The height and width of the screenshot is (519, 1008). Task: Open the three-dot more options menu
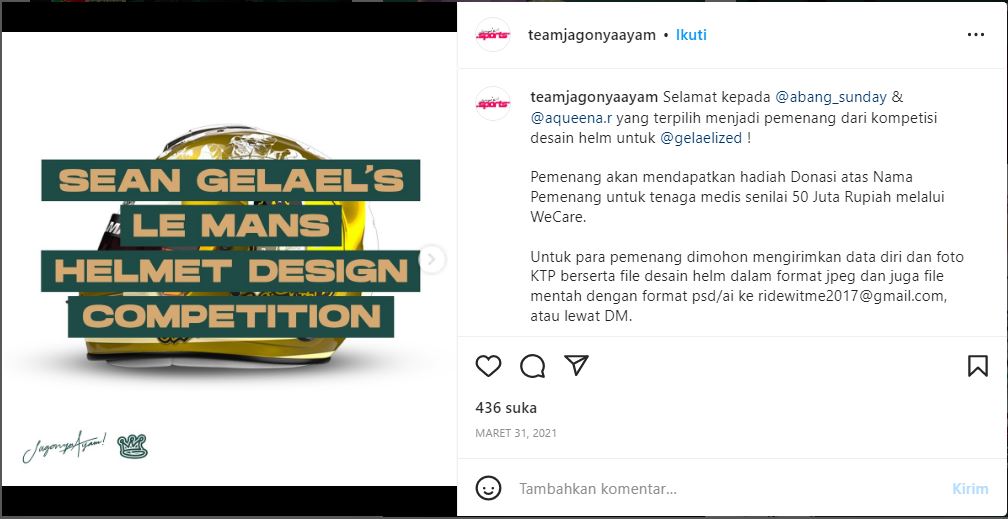tap(976, 35)
